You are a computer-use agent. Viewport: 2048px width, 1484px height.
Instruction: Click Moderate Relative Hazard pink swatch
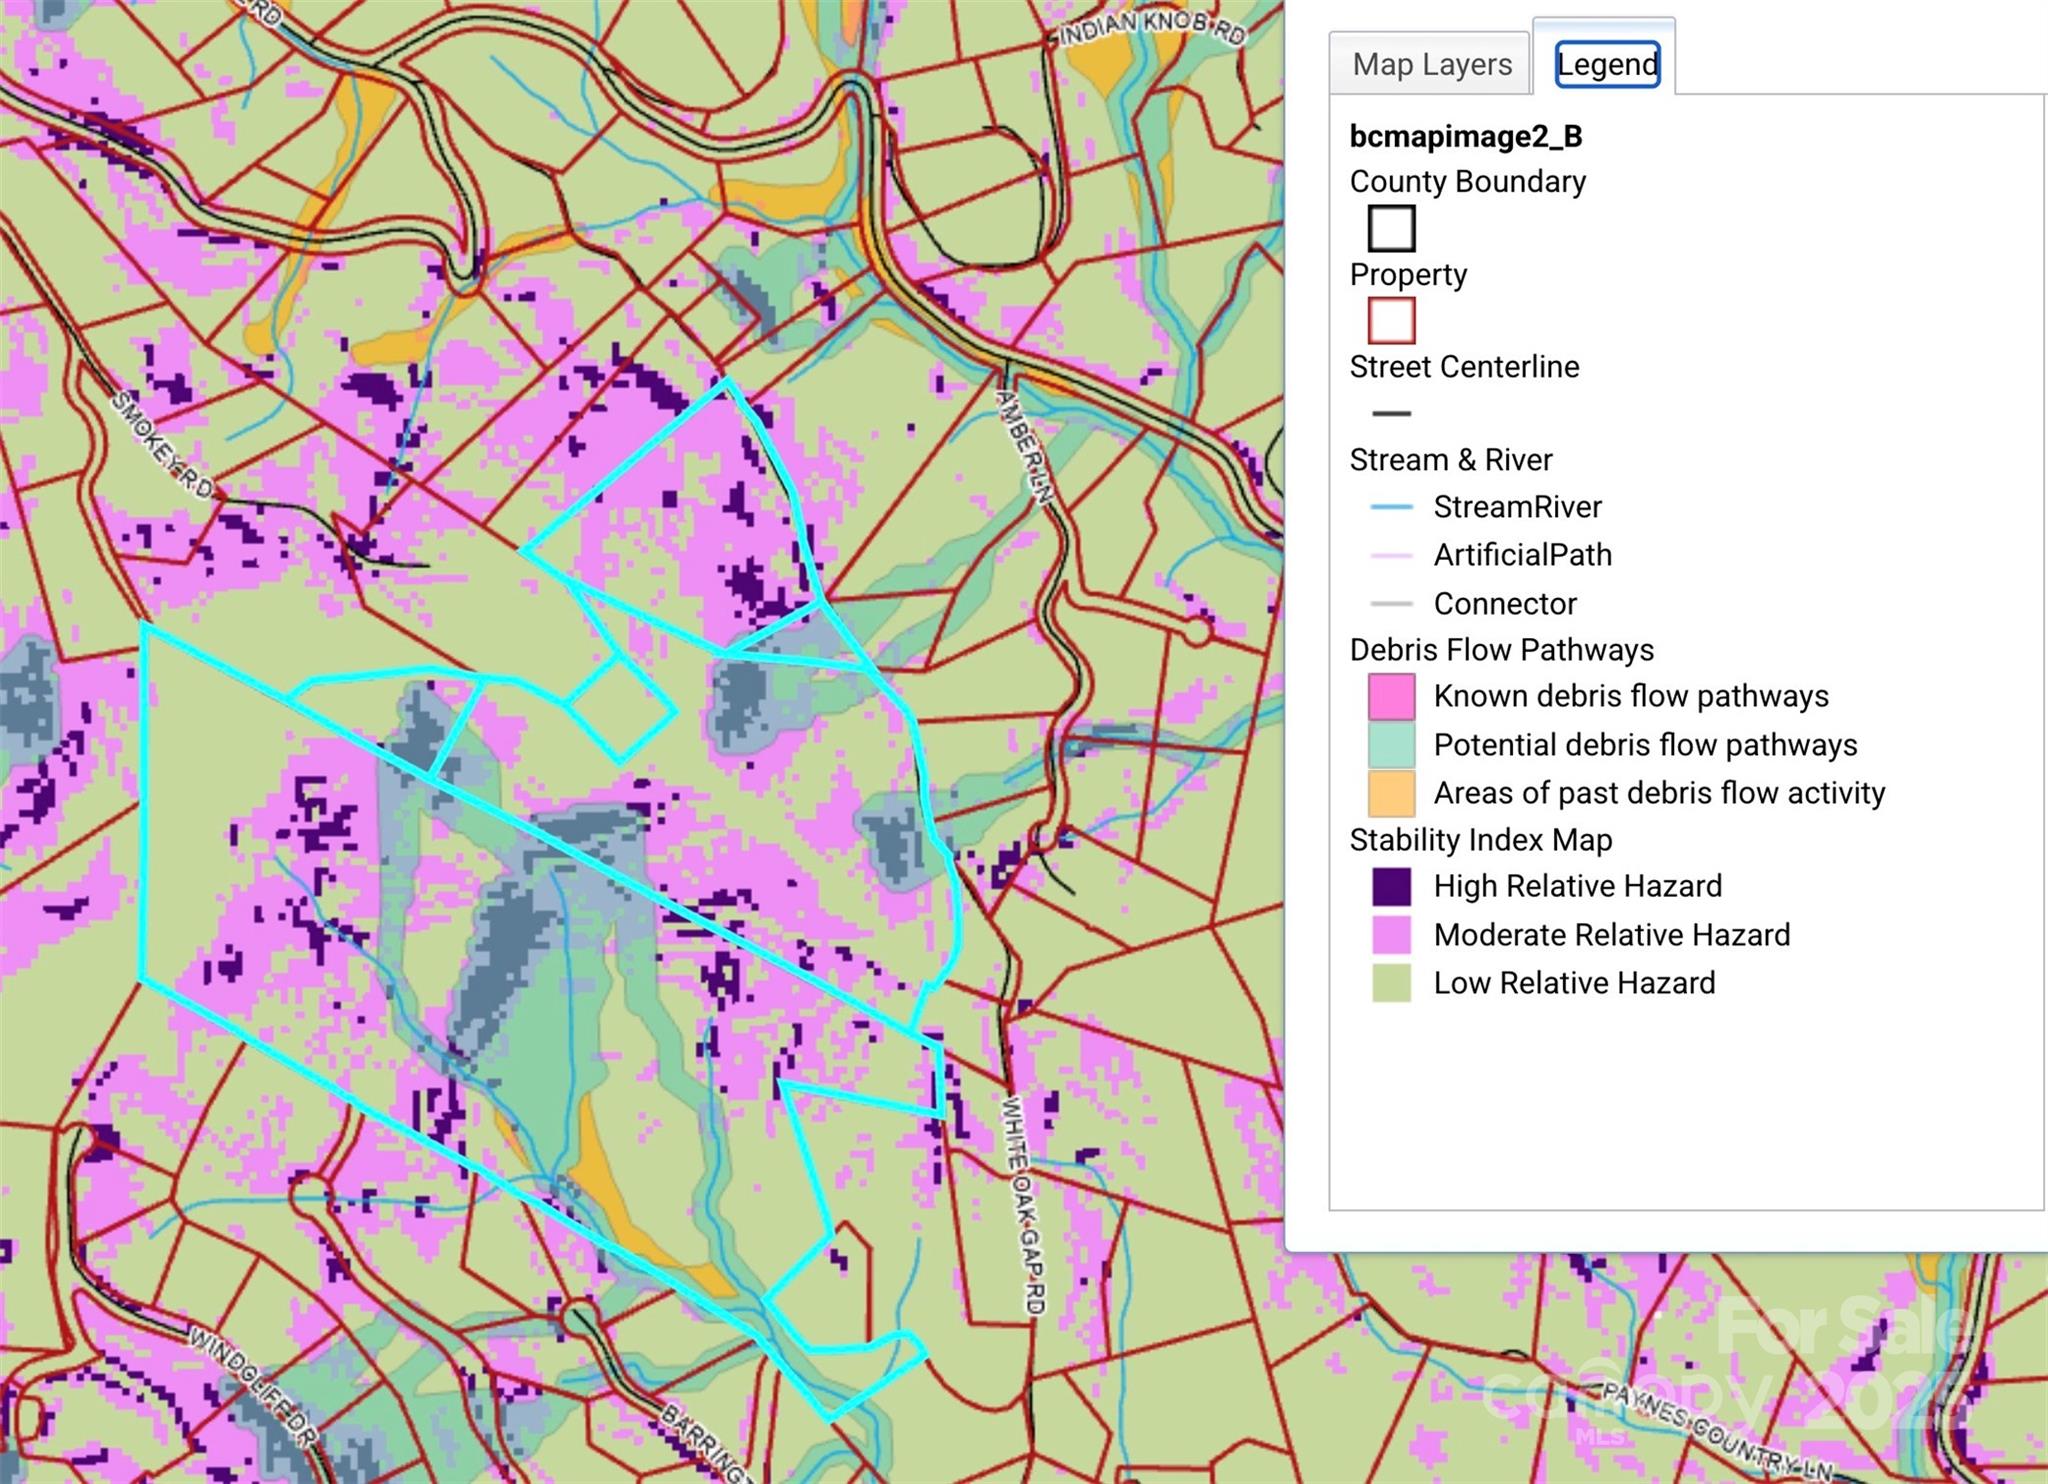1391,935
